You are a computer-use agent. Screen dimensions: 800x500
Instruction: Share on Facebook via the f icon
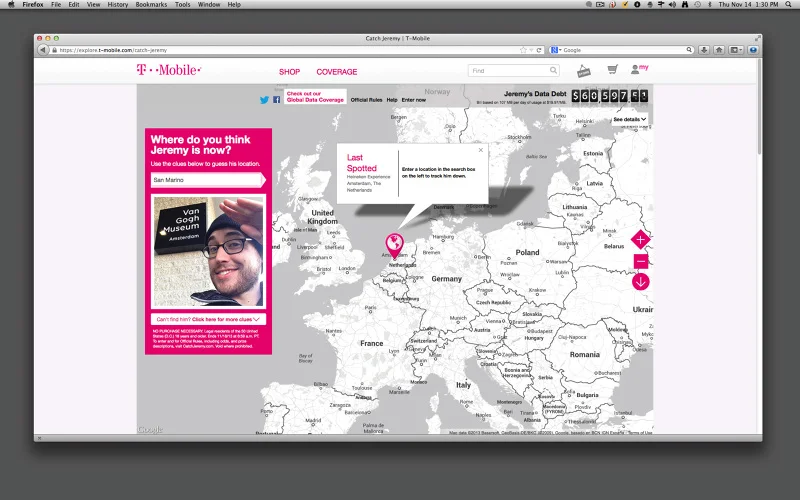(x=277, y=100)
